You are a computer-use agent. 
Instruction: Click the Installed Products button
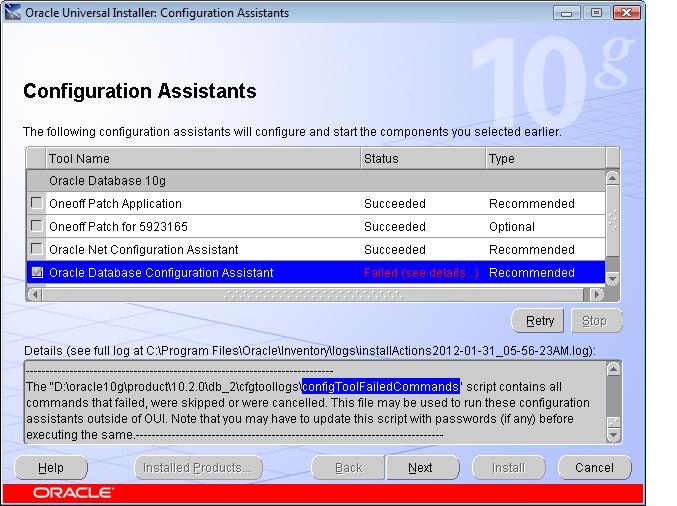(x=198, y=468)
